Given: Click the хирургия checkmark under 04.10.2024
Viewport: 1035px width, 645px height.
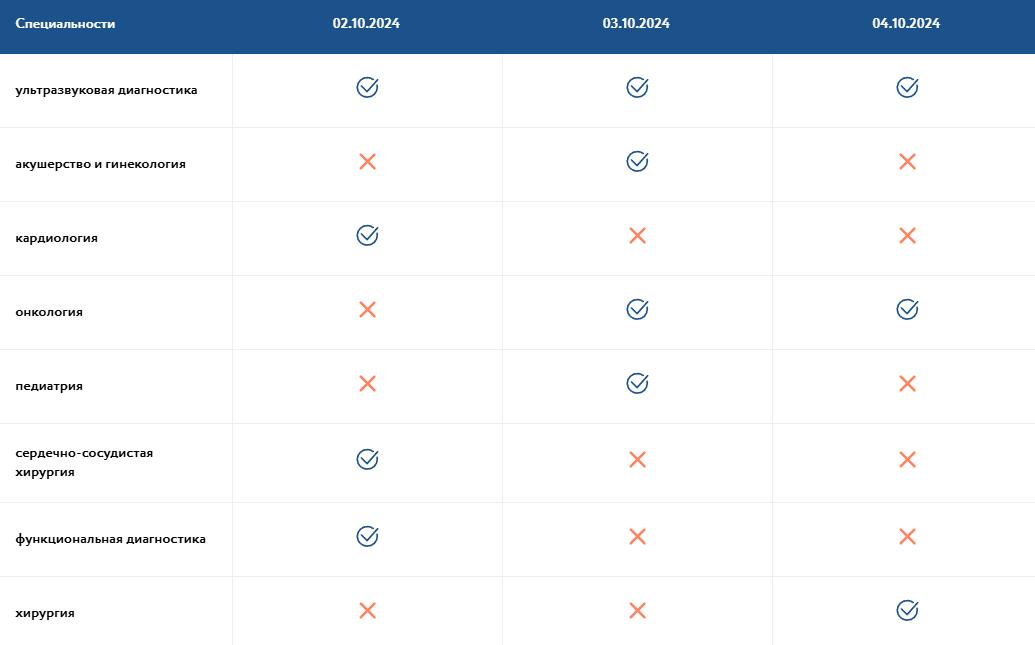Looking at the screenshot, I should (x=907, y=610).
